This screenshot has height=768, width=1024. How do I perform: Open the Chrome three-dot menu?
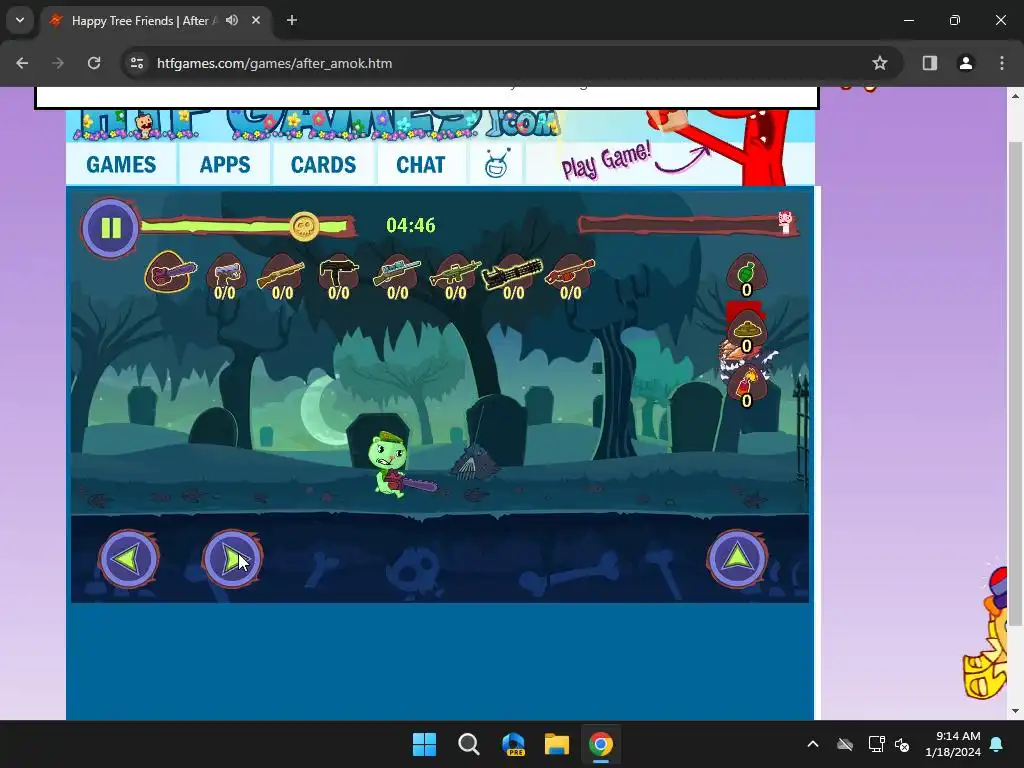pos(1002,63)
